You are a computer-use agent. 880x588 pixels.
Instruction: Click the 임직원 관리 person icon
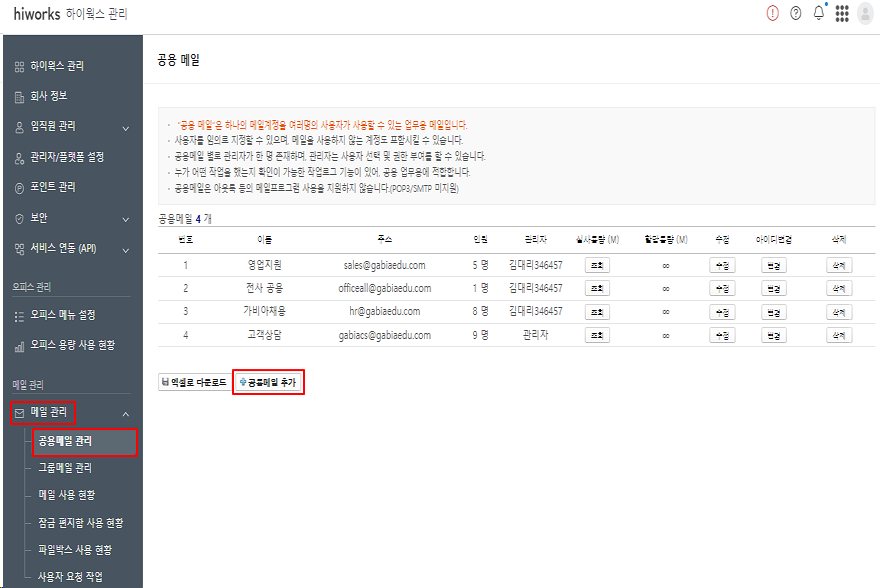[20, 127]
